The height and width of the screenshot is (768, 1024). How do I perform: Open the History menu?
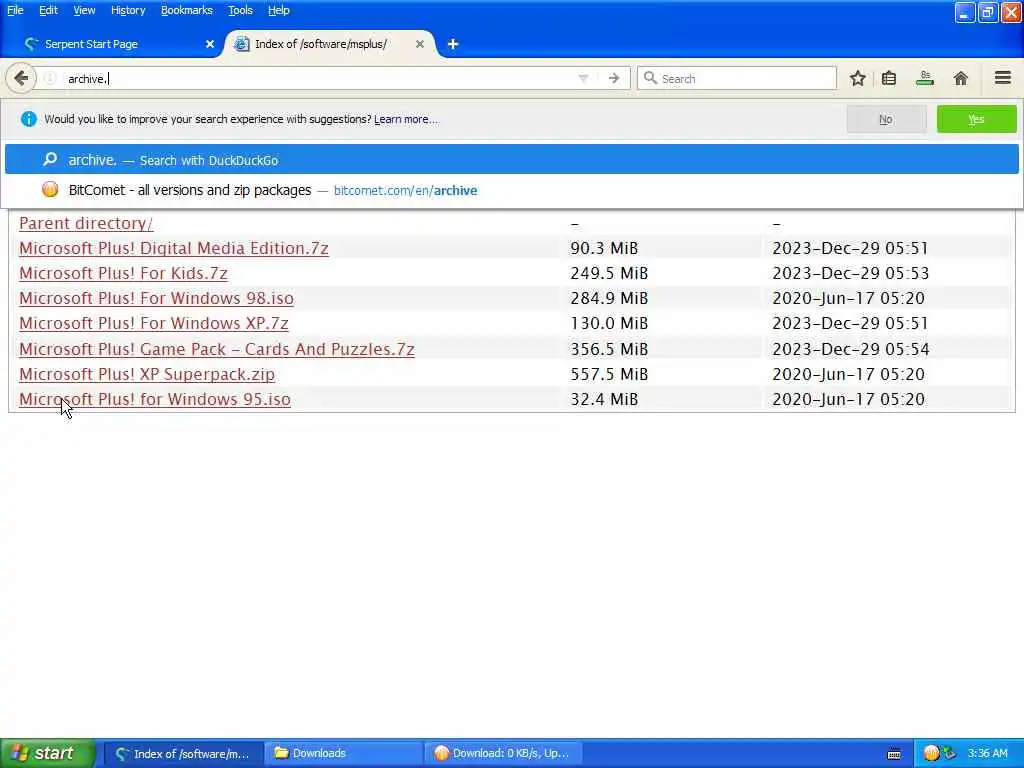click(x=128, y=10)
